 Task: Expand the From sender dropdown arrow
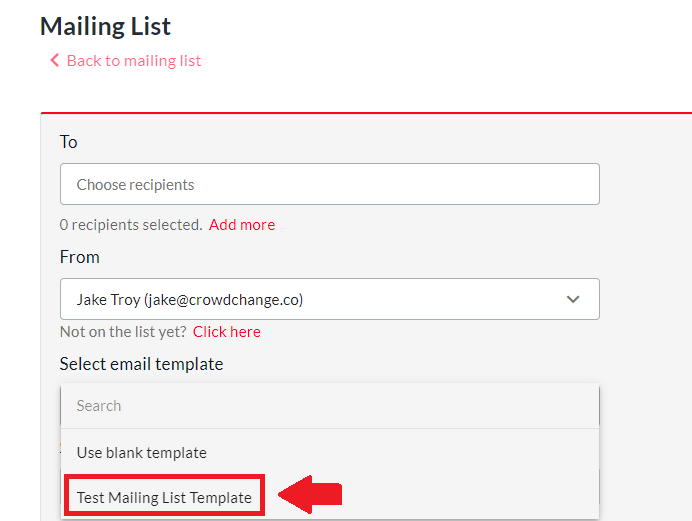tap(573, 299)
